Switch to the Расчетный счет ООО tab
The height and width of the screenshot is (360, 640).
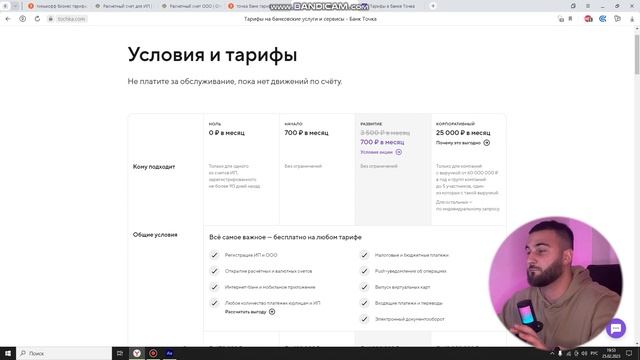click(191, 6)
